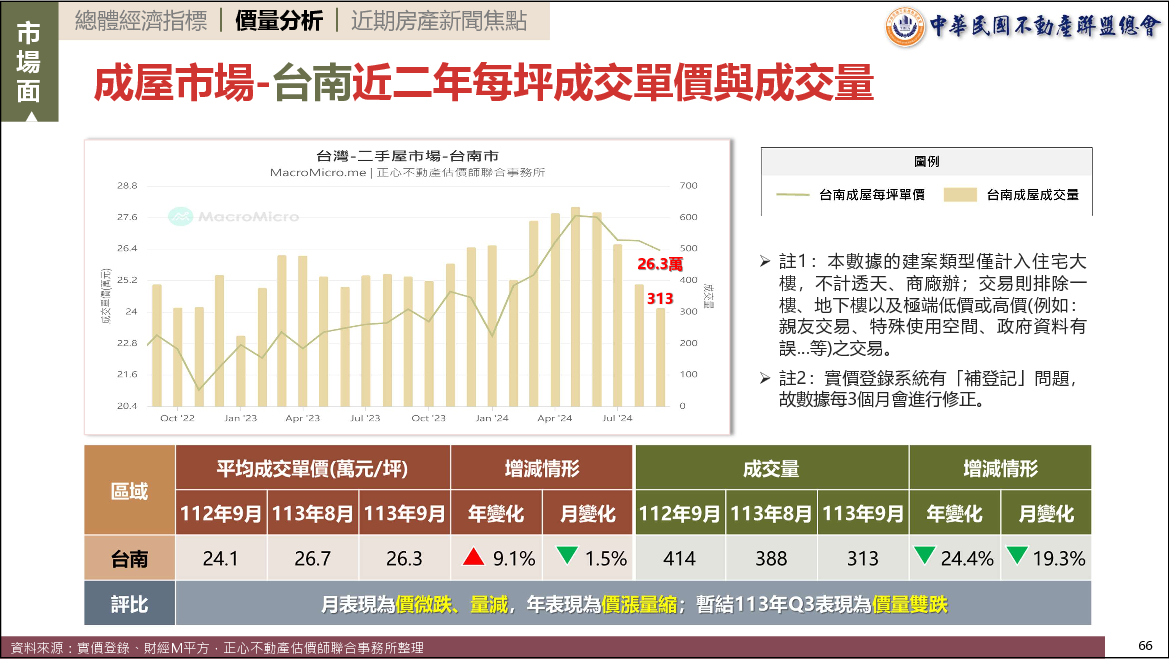
Task: Click the 中華民國不動產聯盟總會 circular logo emblem
Action: (x=905, y=27)
